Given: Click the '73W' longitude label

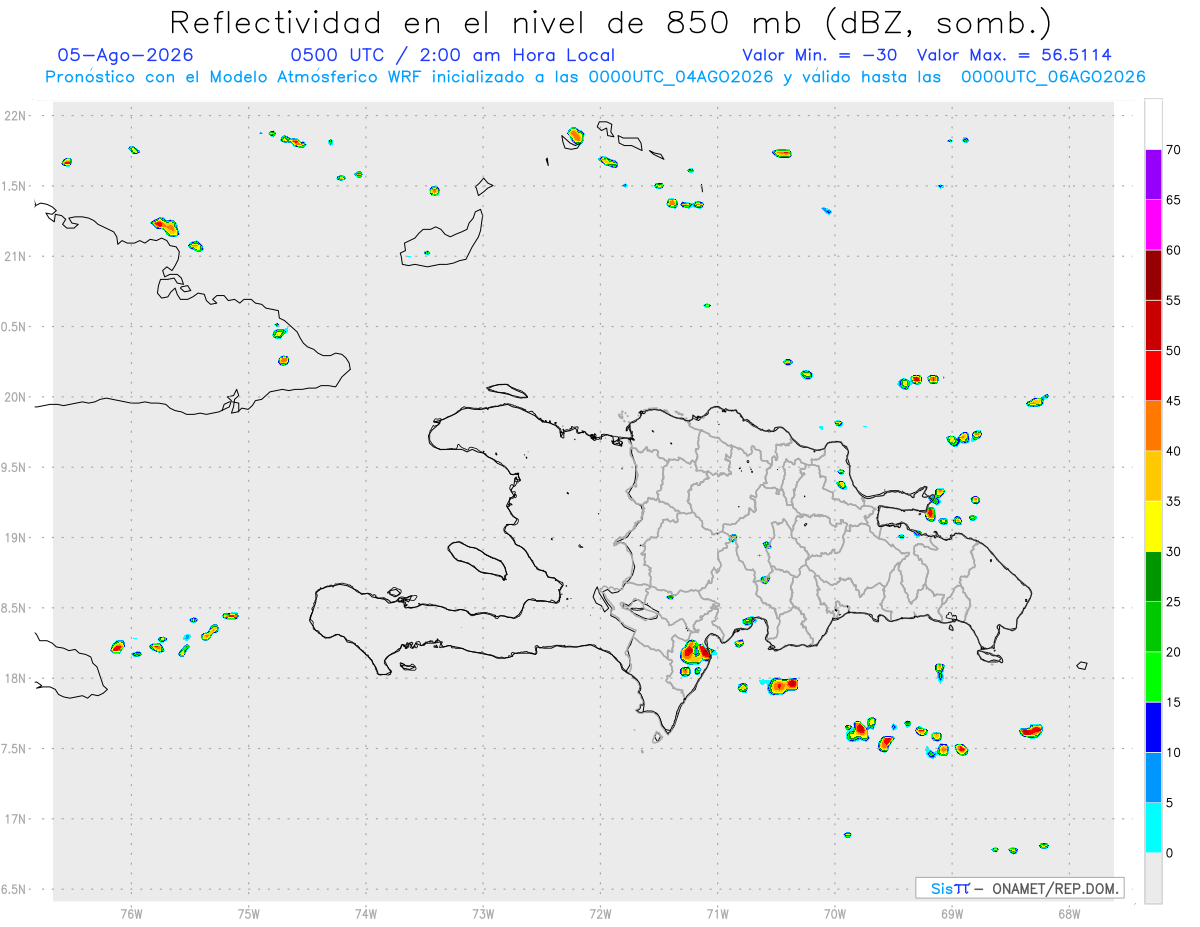Looking at the screenshot, I should tap(482, 913).
